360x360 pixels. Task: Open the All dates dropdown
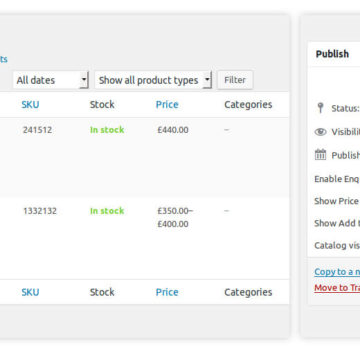51,80
